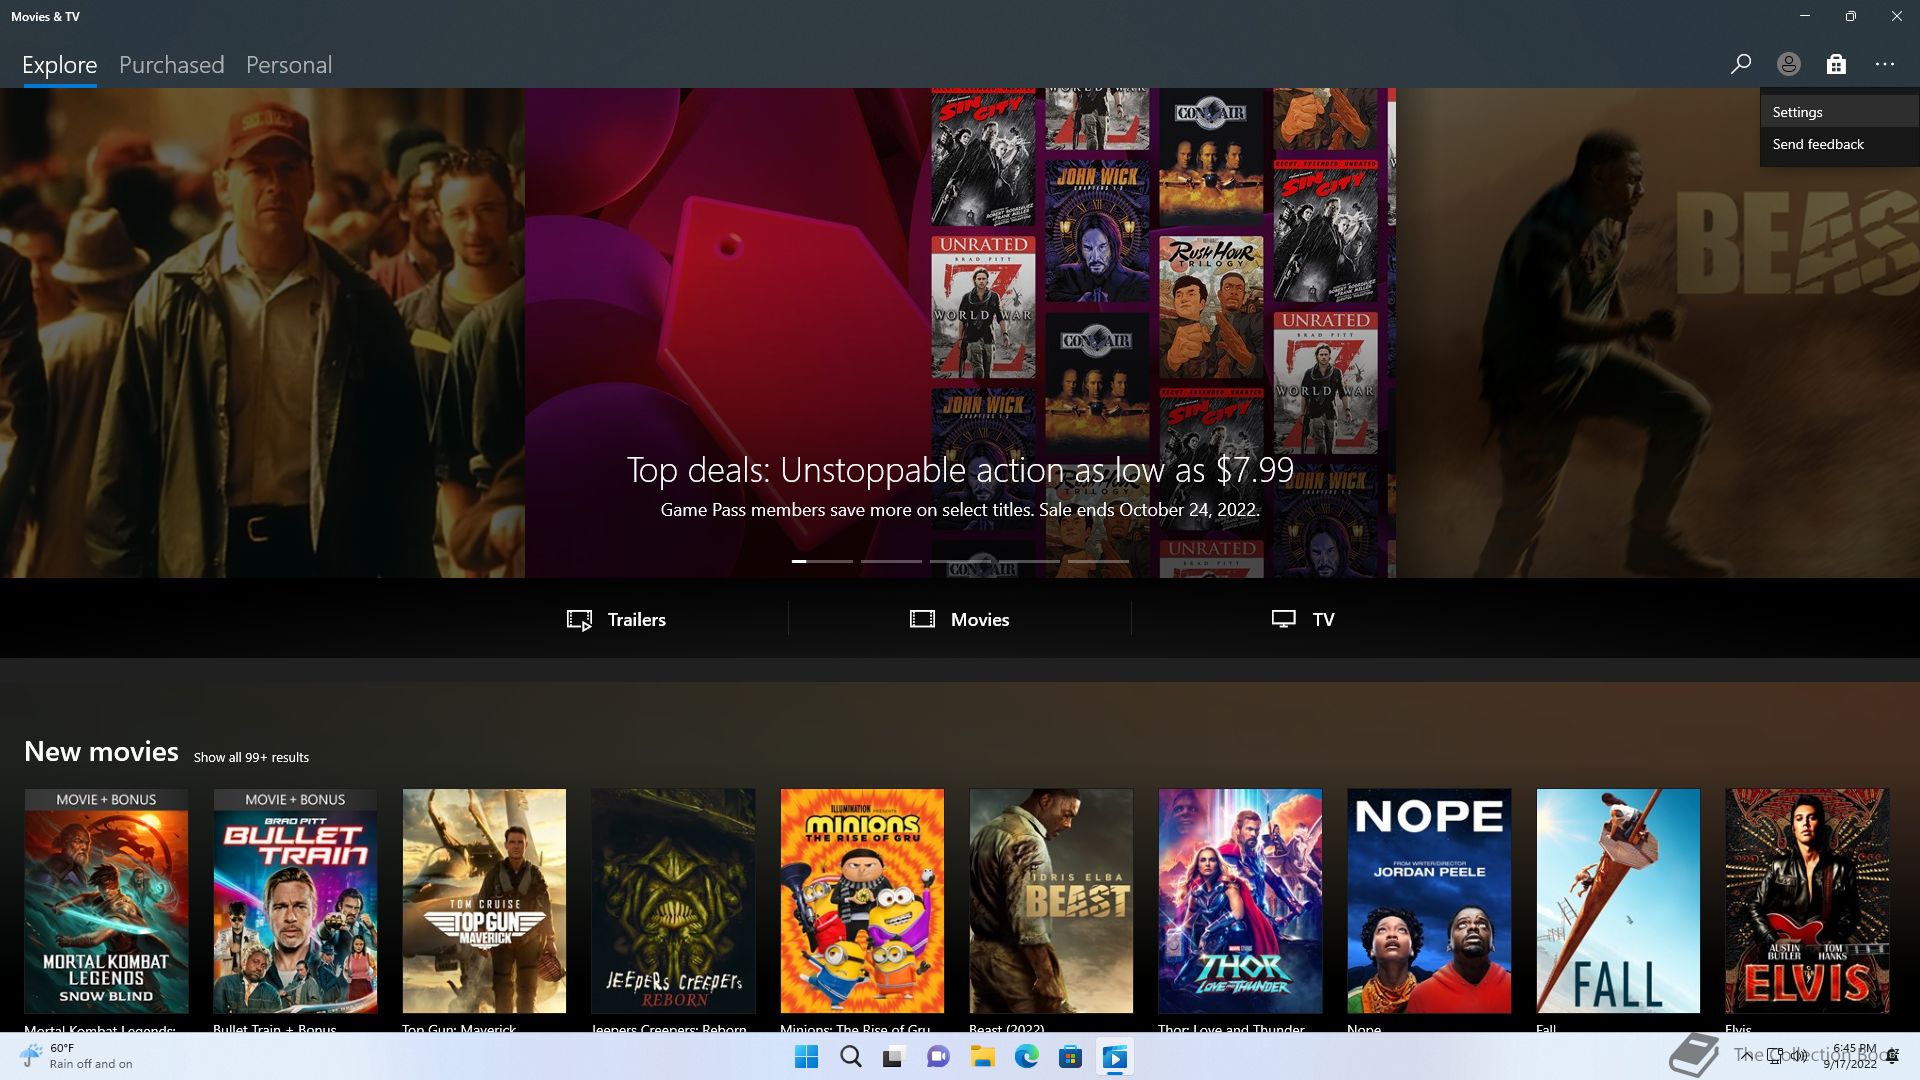Show the previous hero slide with man in cap
This screenshot has width=1920, height=1080.
262,333
